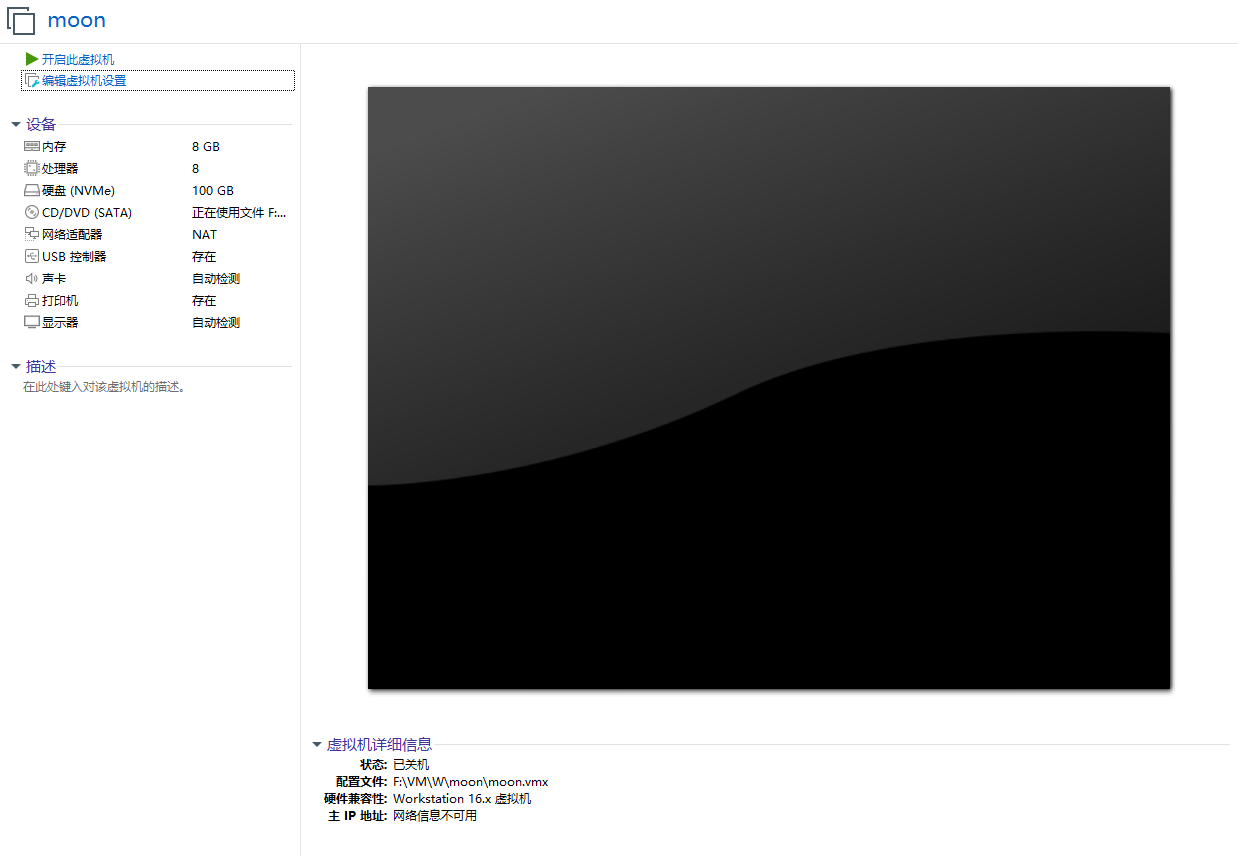This screenshot has height=856, width=1238.
Task: Open the 开启此虚拟机 link
Action: click(x=78, y=59)
